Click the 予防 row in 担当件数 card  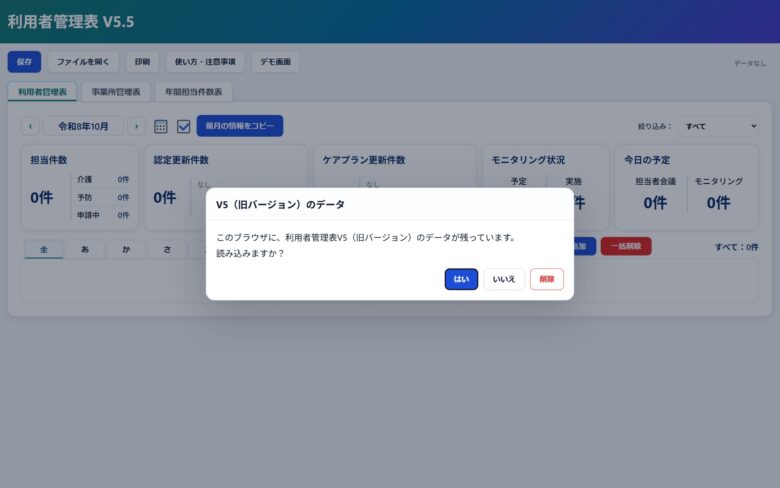point(103,197)
